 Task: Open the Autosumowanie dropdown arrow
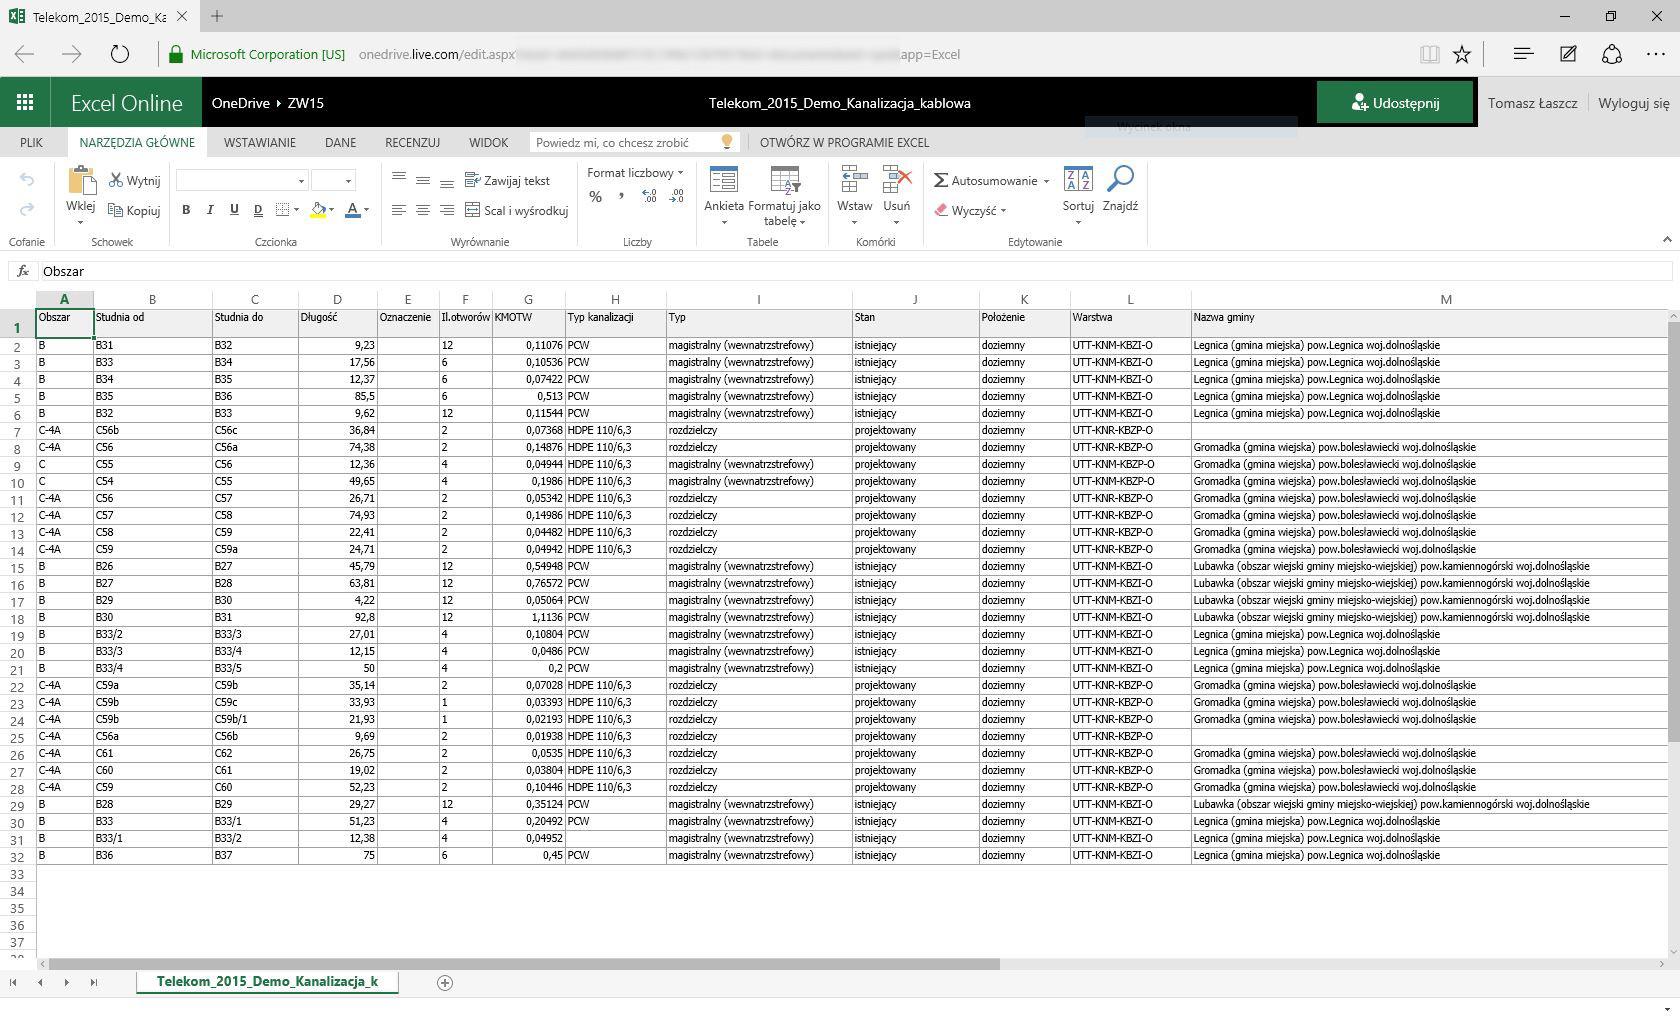tap(1046, 181)
